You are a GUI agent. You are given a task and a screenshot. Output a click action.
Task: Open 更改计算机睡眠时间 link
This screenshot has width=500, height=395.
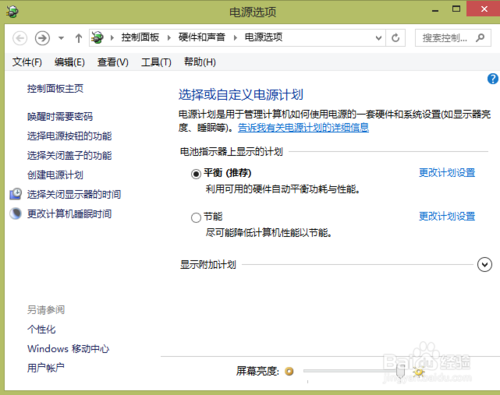tap(69, 214)
